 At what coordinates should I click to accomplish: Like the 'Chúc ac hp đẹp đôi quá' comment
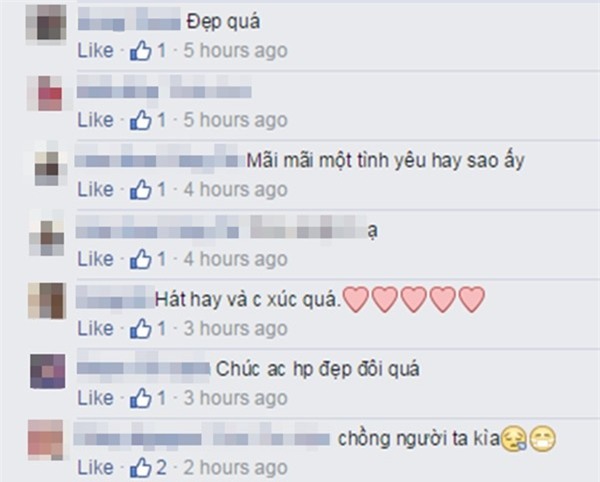tap(96, 398)
